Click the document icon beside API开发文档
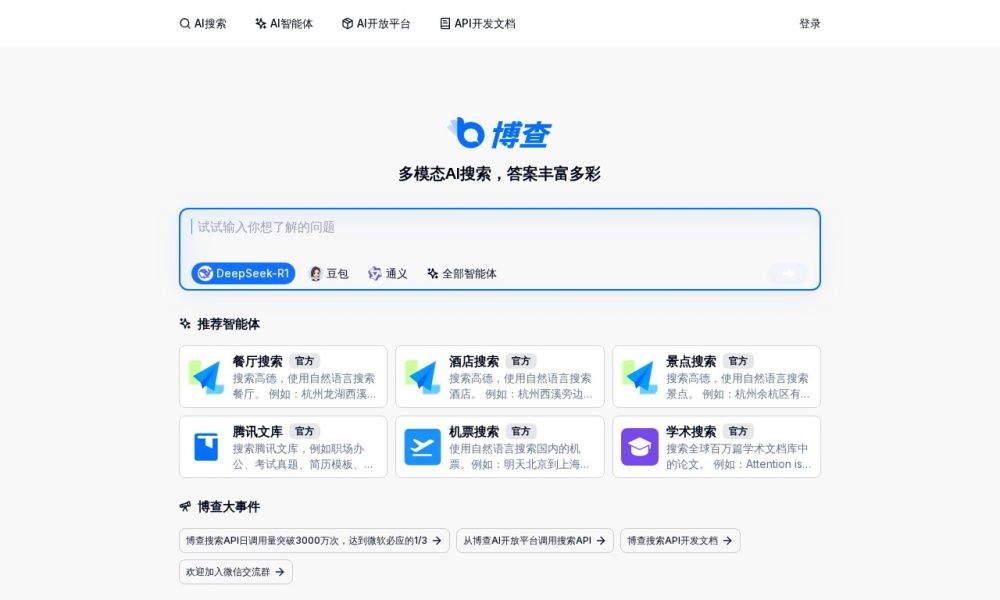1000x600 pixels. coord(445,24)
